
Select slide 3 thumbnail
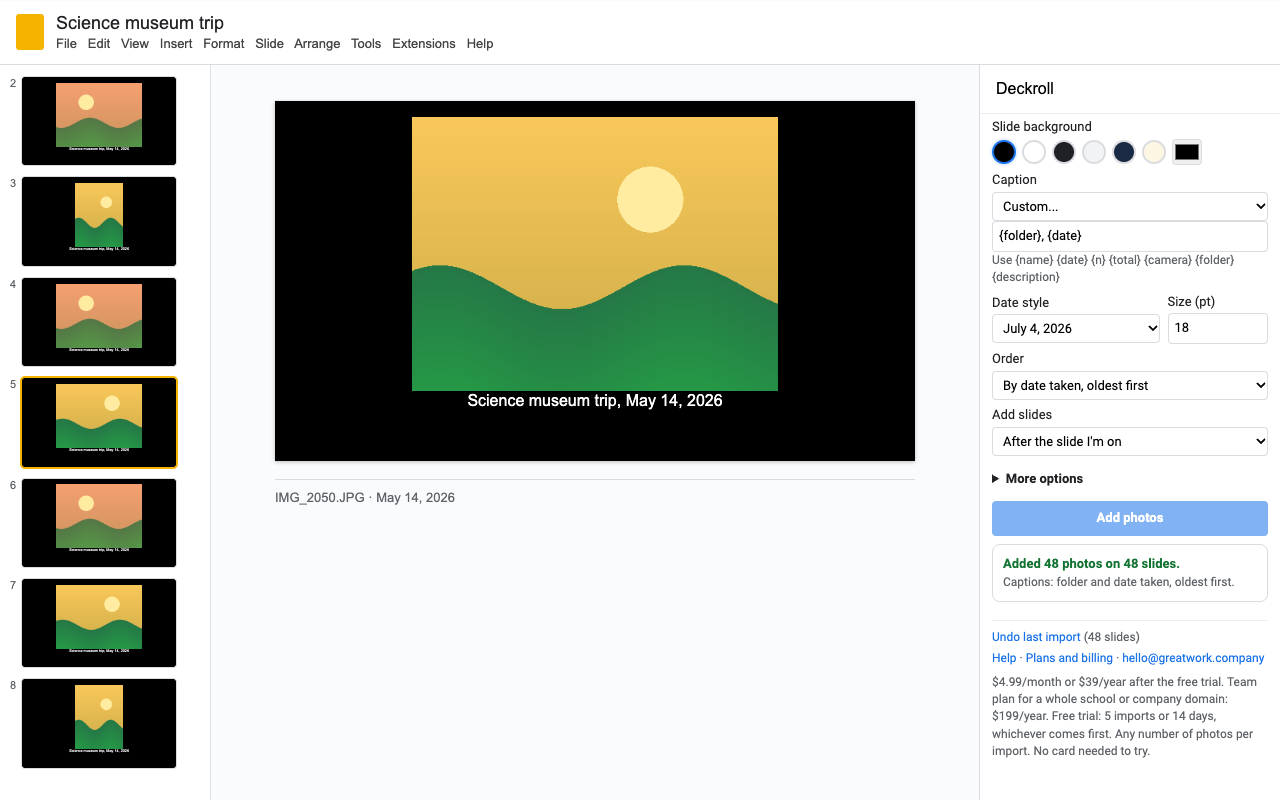[x=99, y=221]
